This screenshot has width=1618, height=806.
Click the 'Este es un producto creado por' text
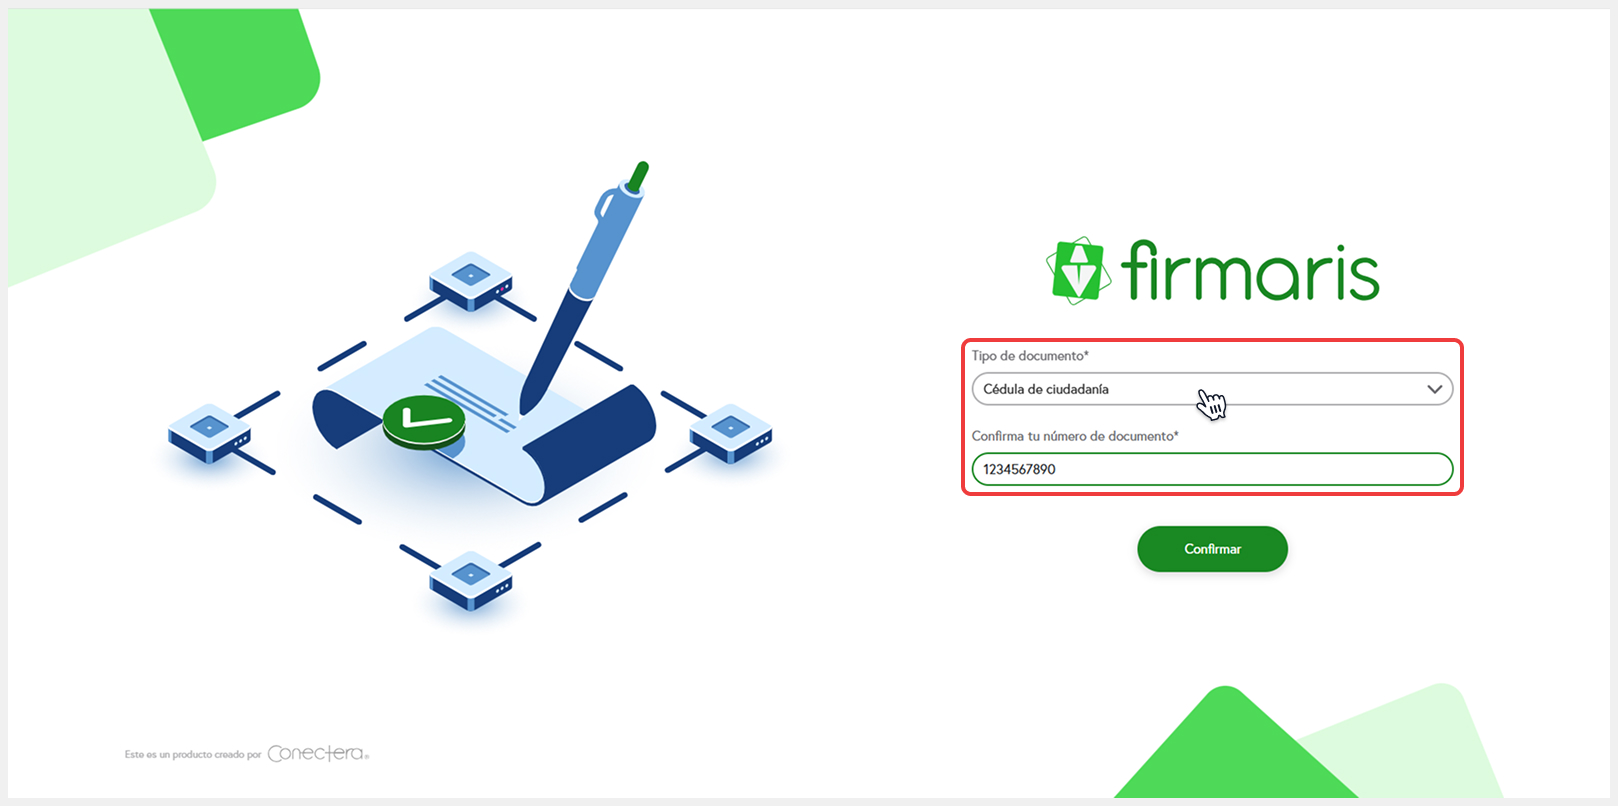pos(193,754)
